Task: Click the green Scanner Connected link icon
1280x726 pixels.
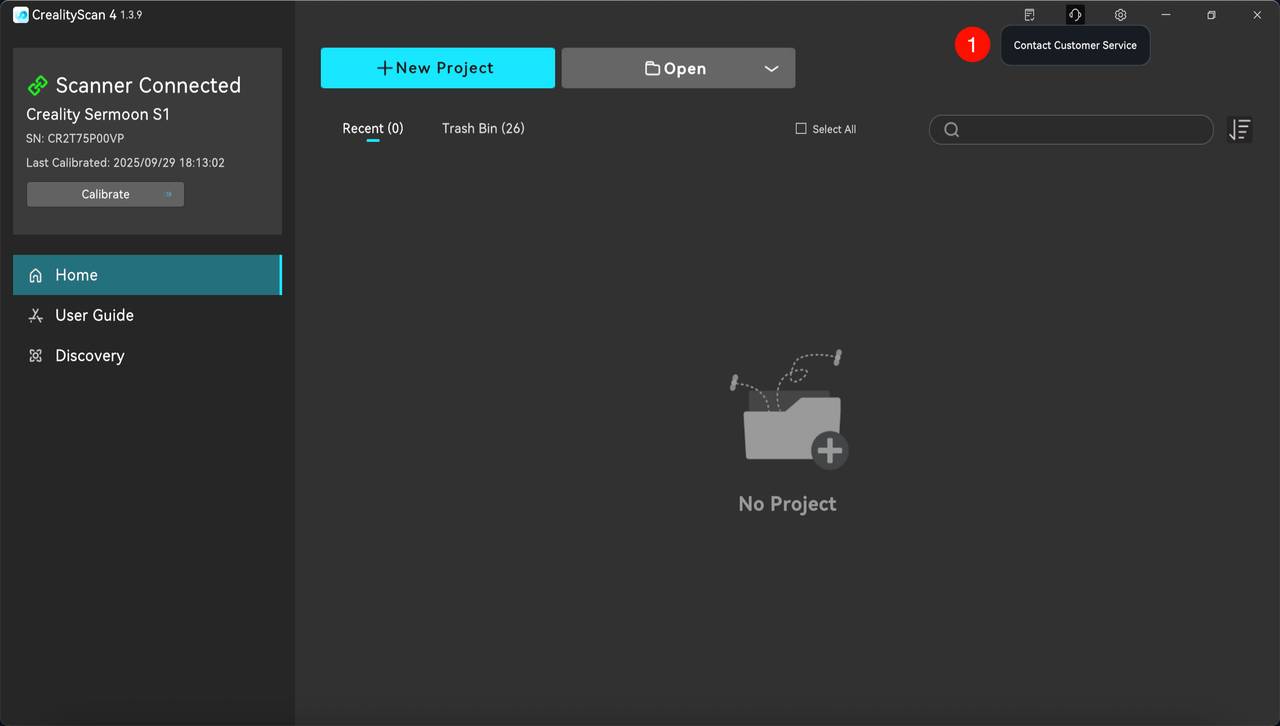Action: click(x=39, y=85)
